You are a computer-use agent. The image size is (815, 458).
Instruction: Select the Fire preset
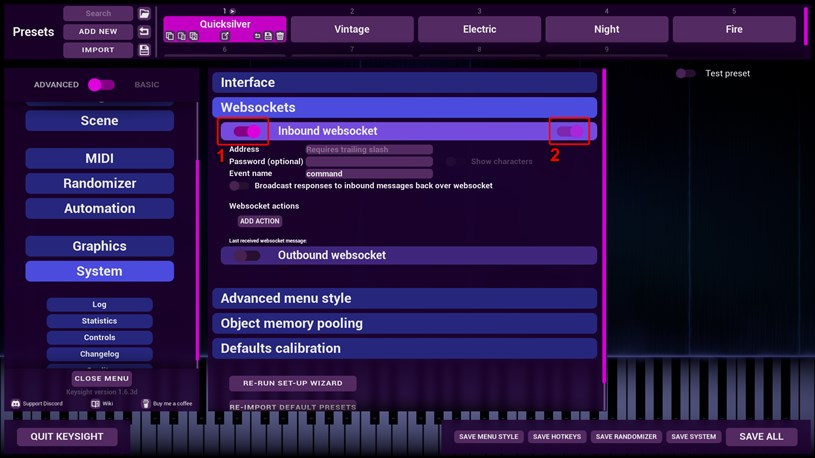click(x=734, y=29)
